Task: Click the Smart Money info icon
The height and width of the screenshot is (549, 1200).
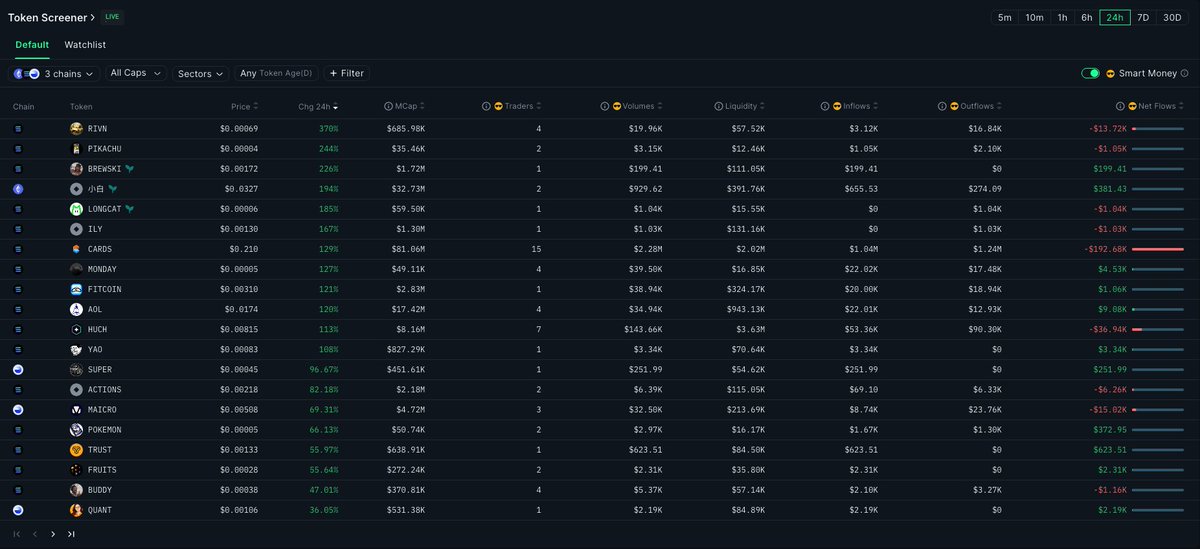Action: coord(1185,73)
